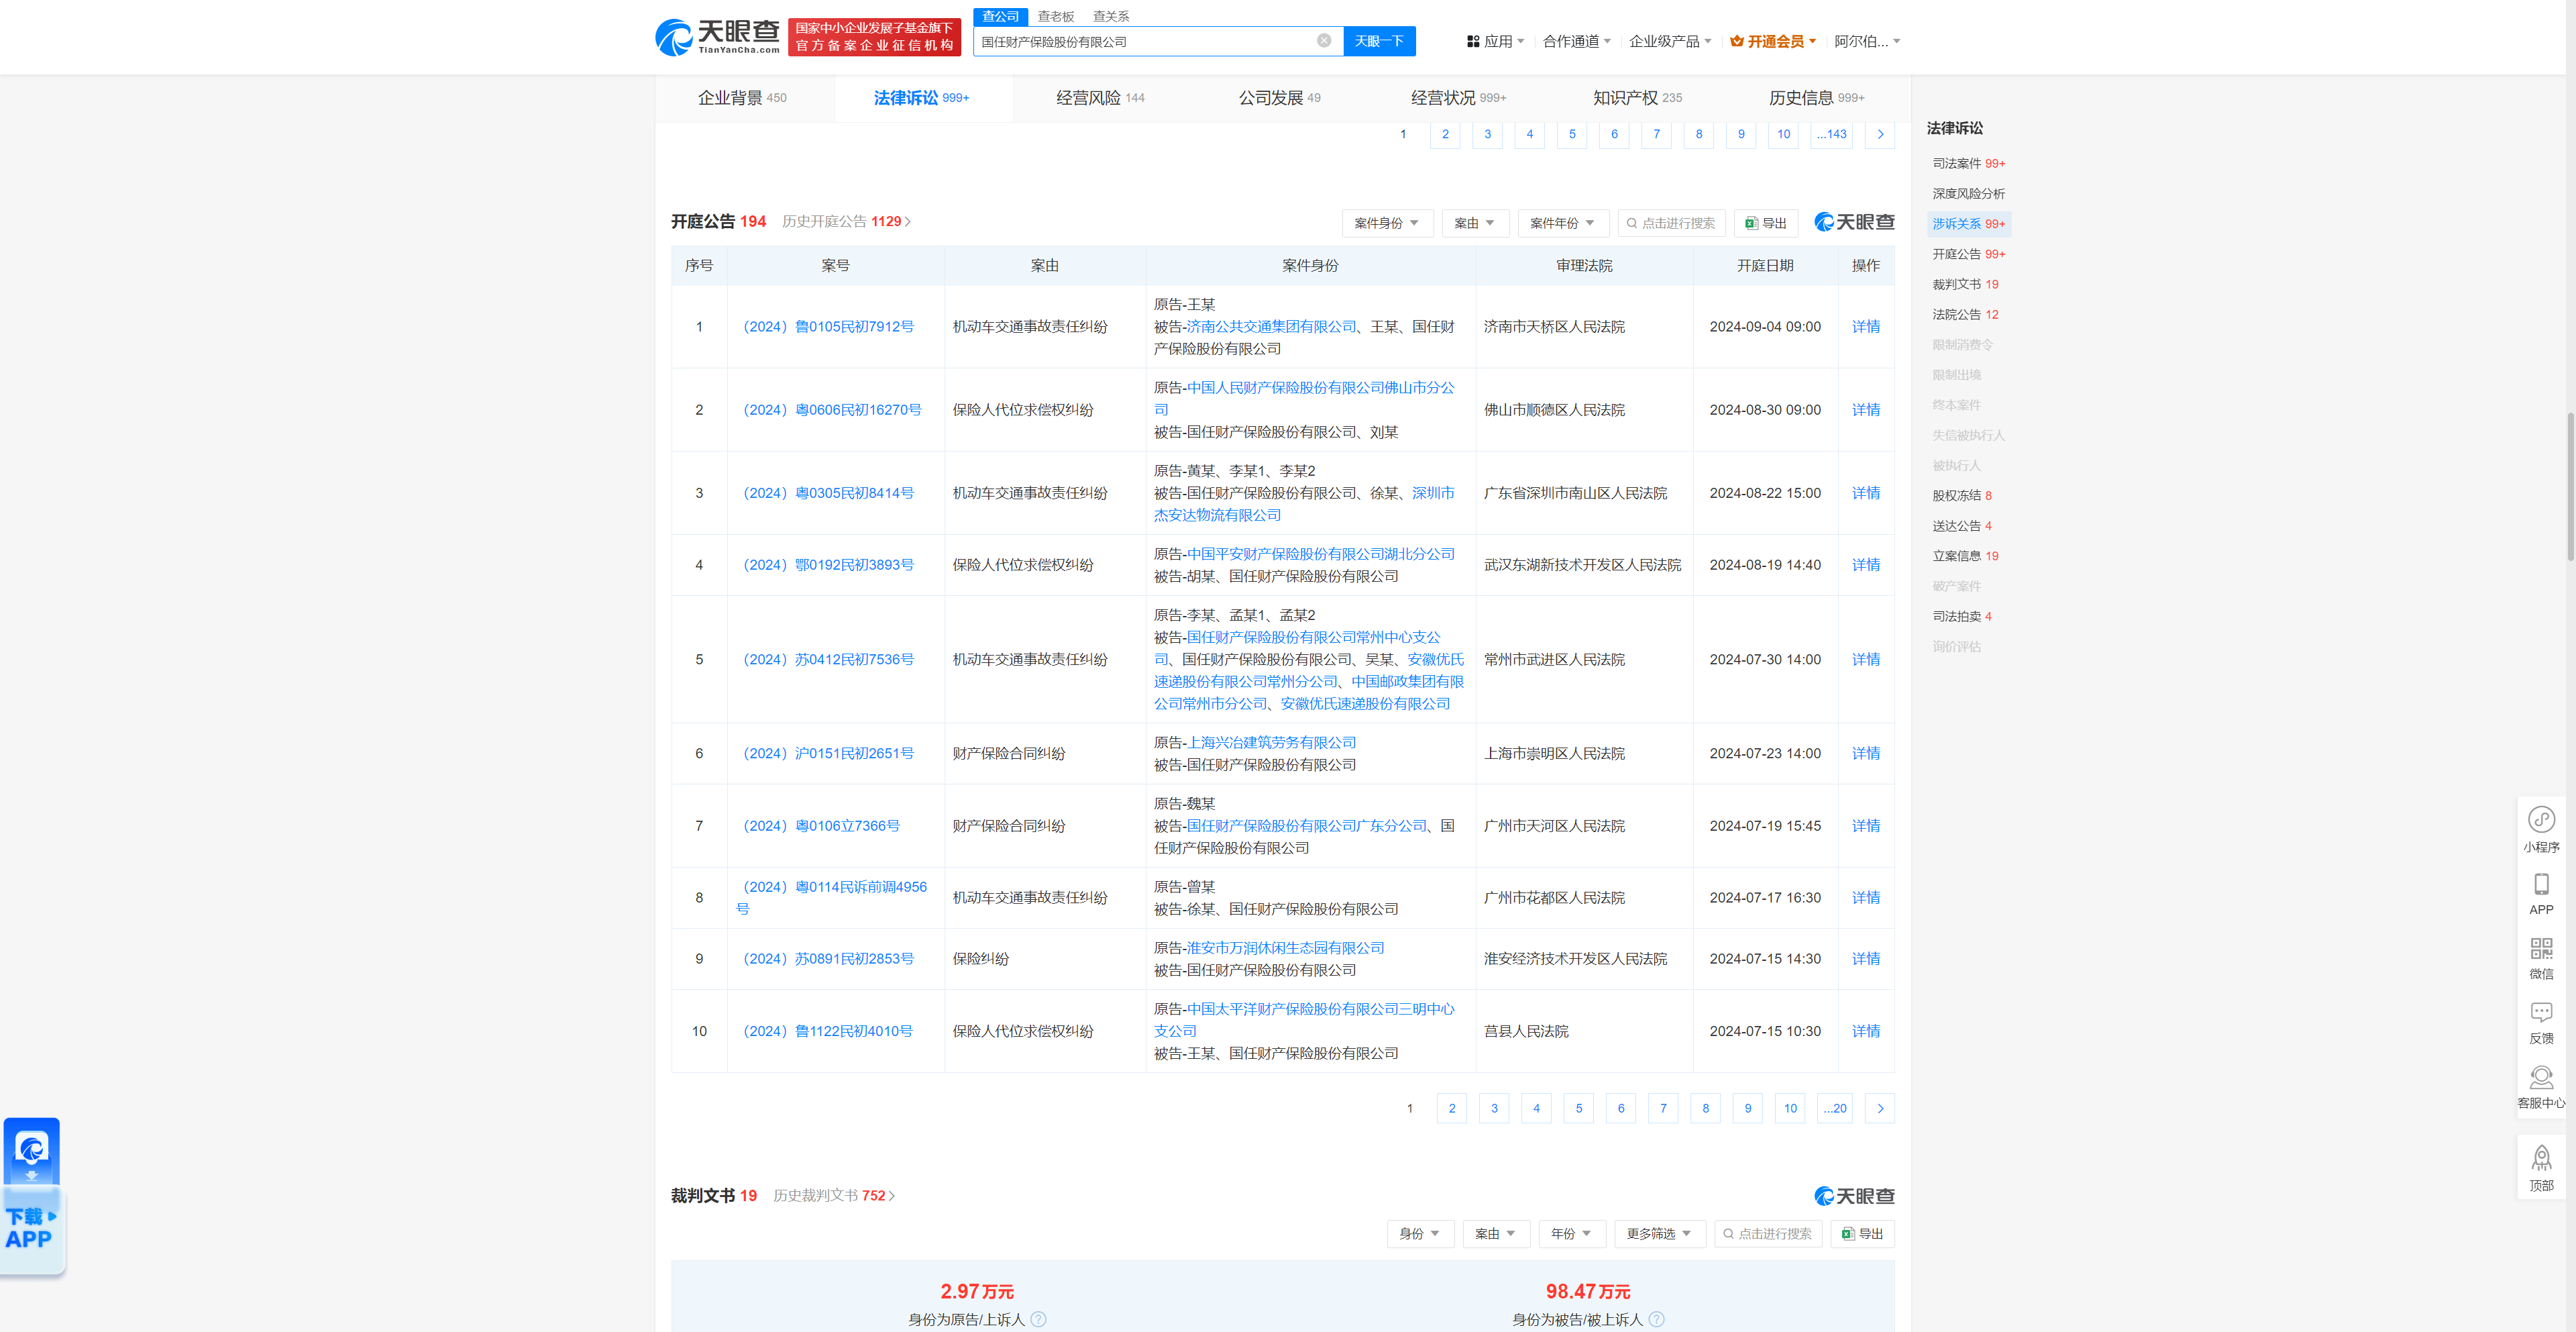Open case (2024)沪0151民初2651号
Image resolution: width=2576 pixels, height=1332 pixels.
pyautogui.click(x=828, y=753)
